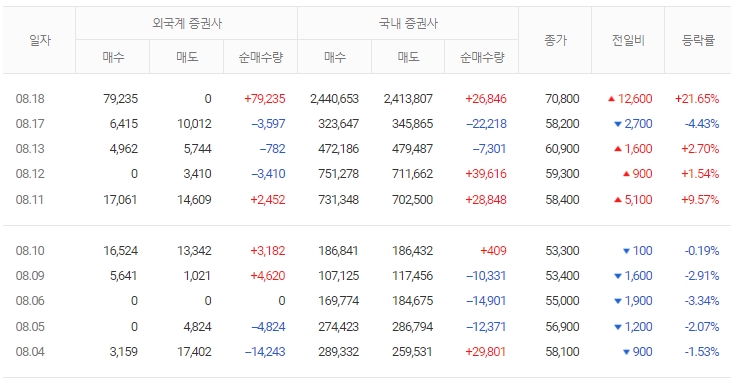Image resolution: width=731 pixels, height=378 pixels.
Task: Click the 일자 column header
Action: tap(39, 41)
